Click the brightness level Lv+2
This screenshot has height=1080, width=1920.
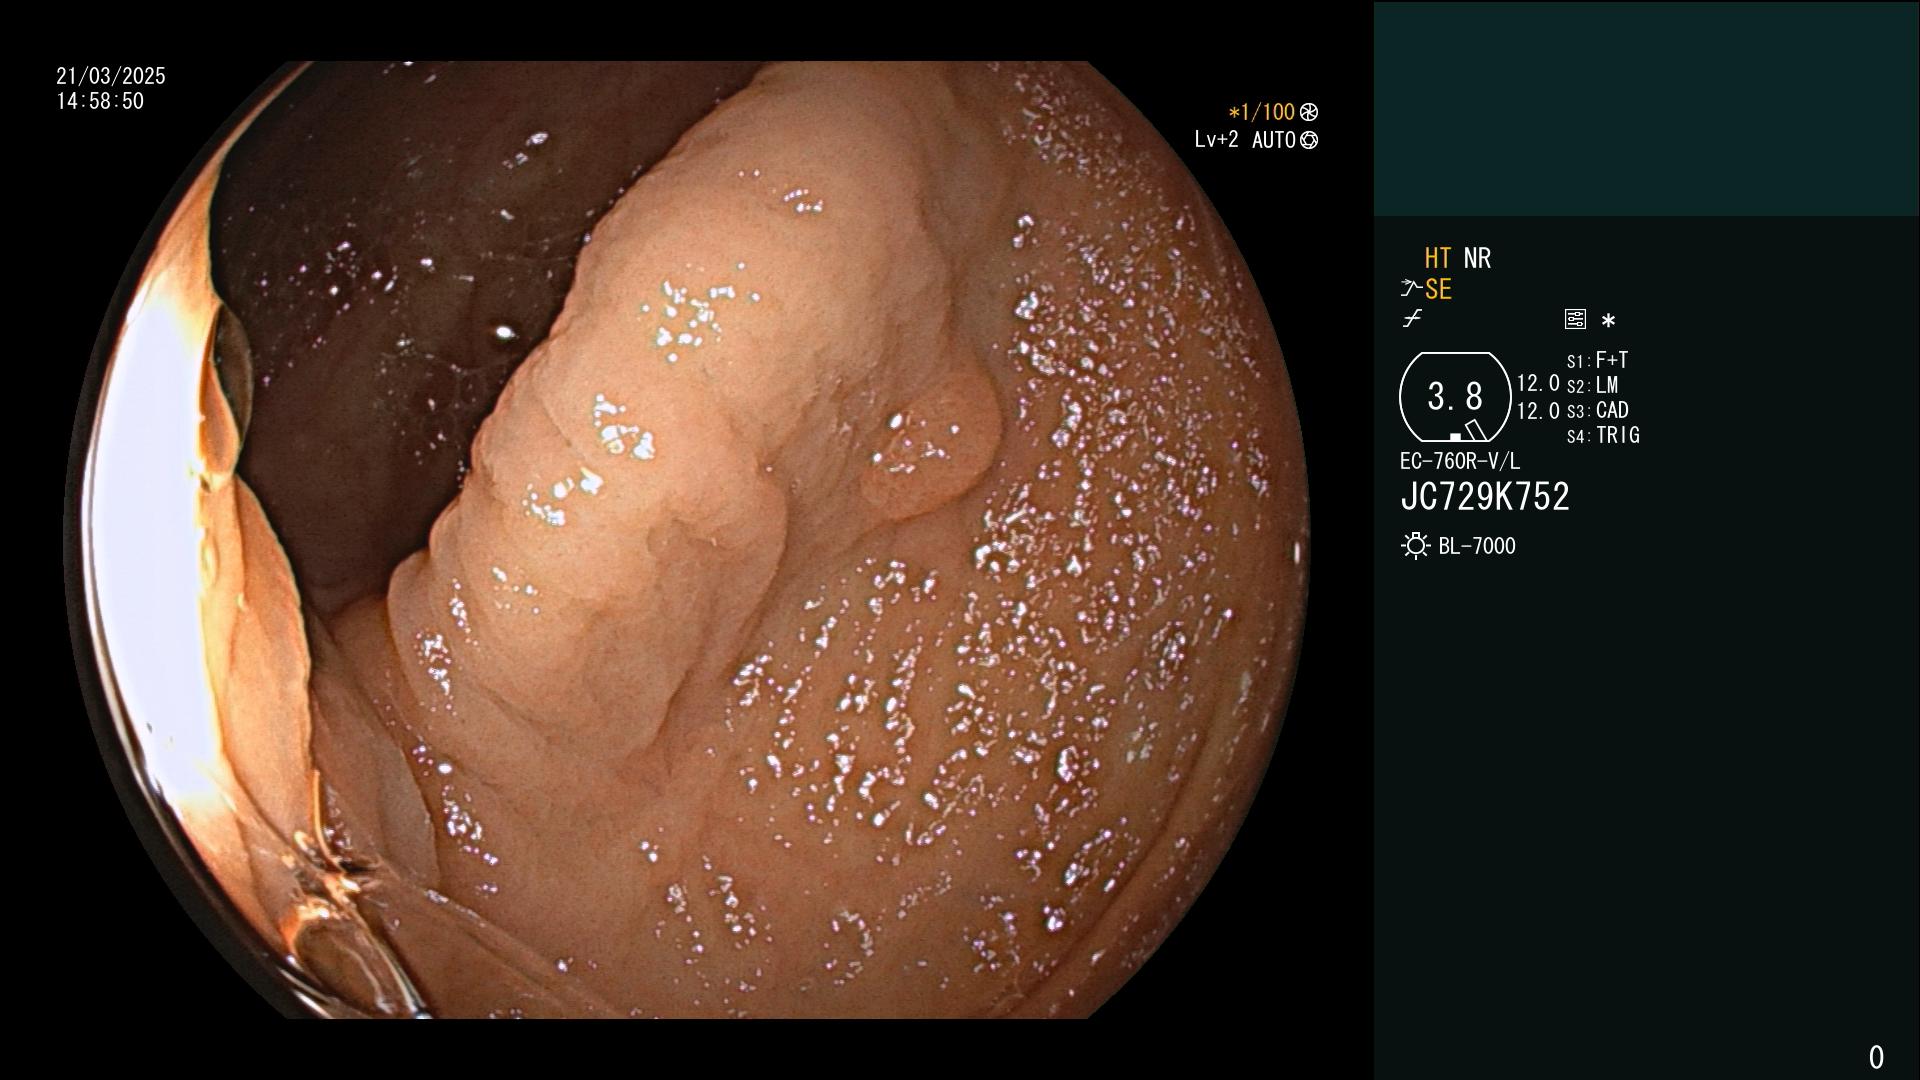(x=1216, y=140)
